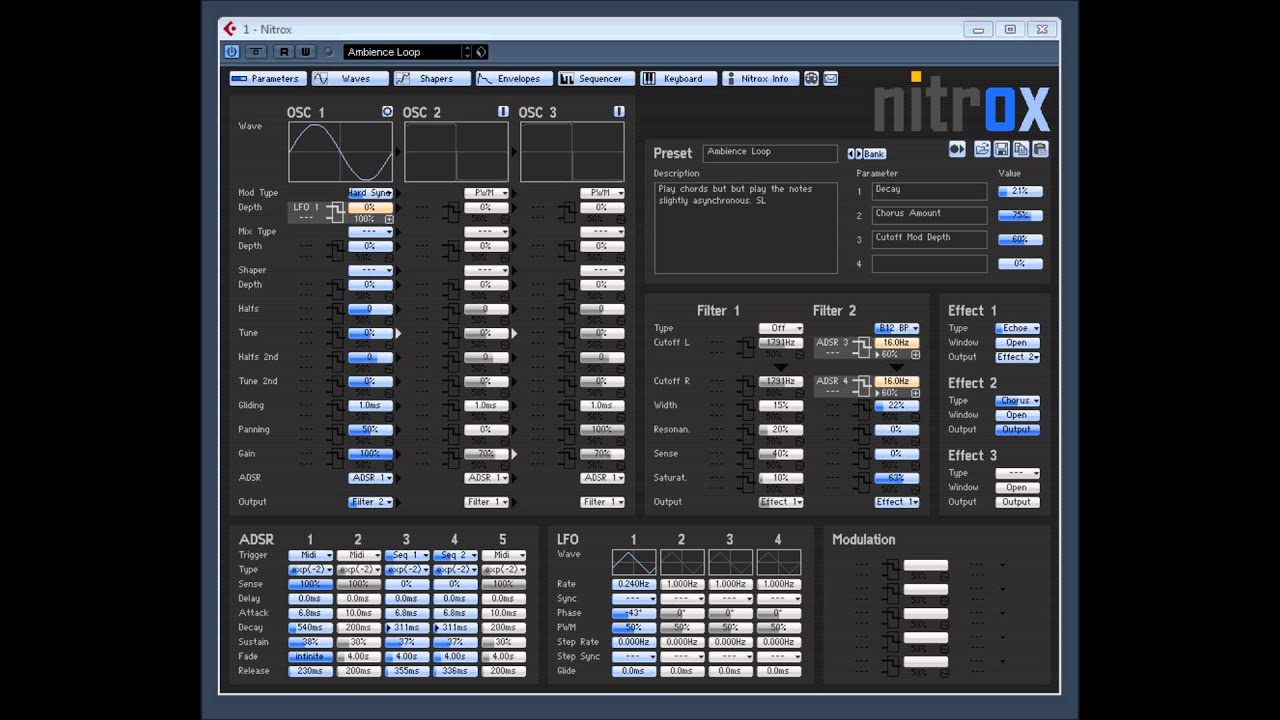The height and width of the screenshot is (720, 1280).
Task: Open Filter 2 Type B12 BP dropdown
Action: 896,328
